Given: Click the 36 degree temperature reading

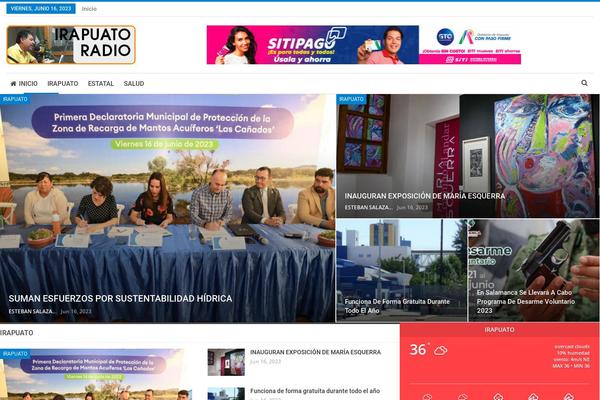Looking at the screenshot, I should coord(418,349).
